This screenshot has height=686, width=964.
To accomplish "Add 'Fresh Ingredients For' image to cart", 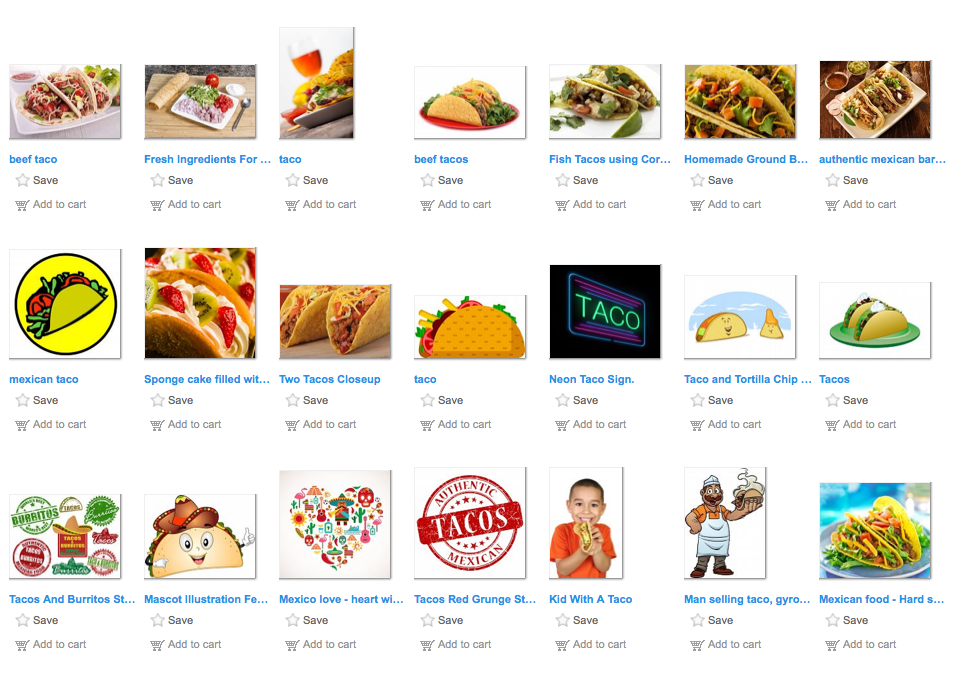I will tap(186, 205).
